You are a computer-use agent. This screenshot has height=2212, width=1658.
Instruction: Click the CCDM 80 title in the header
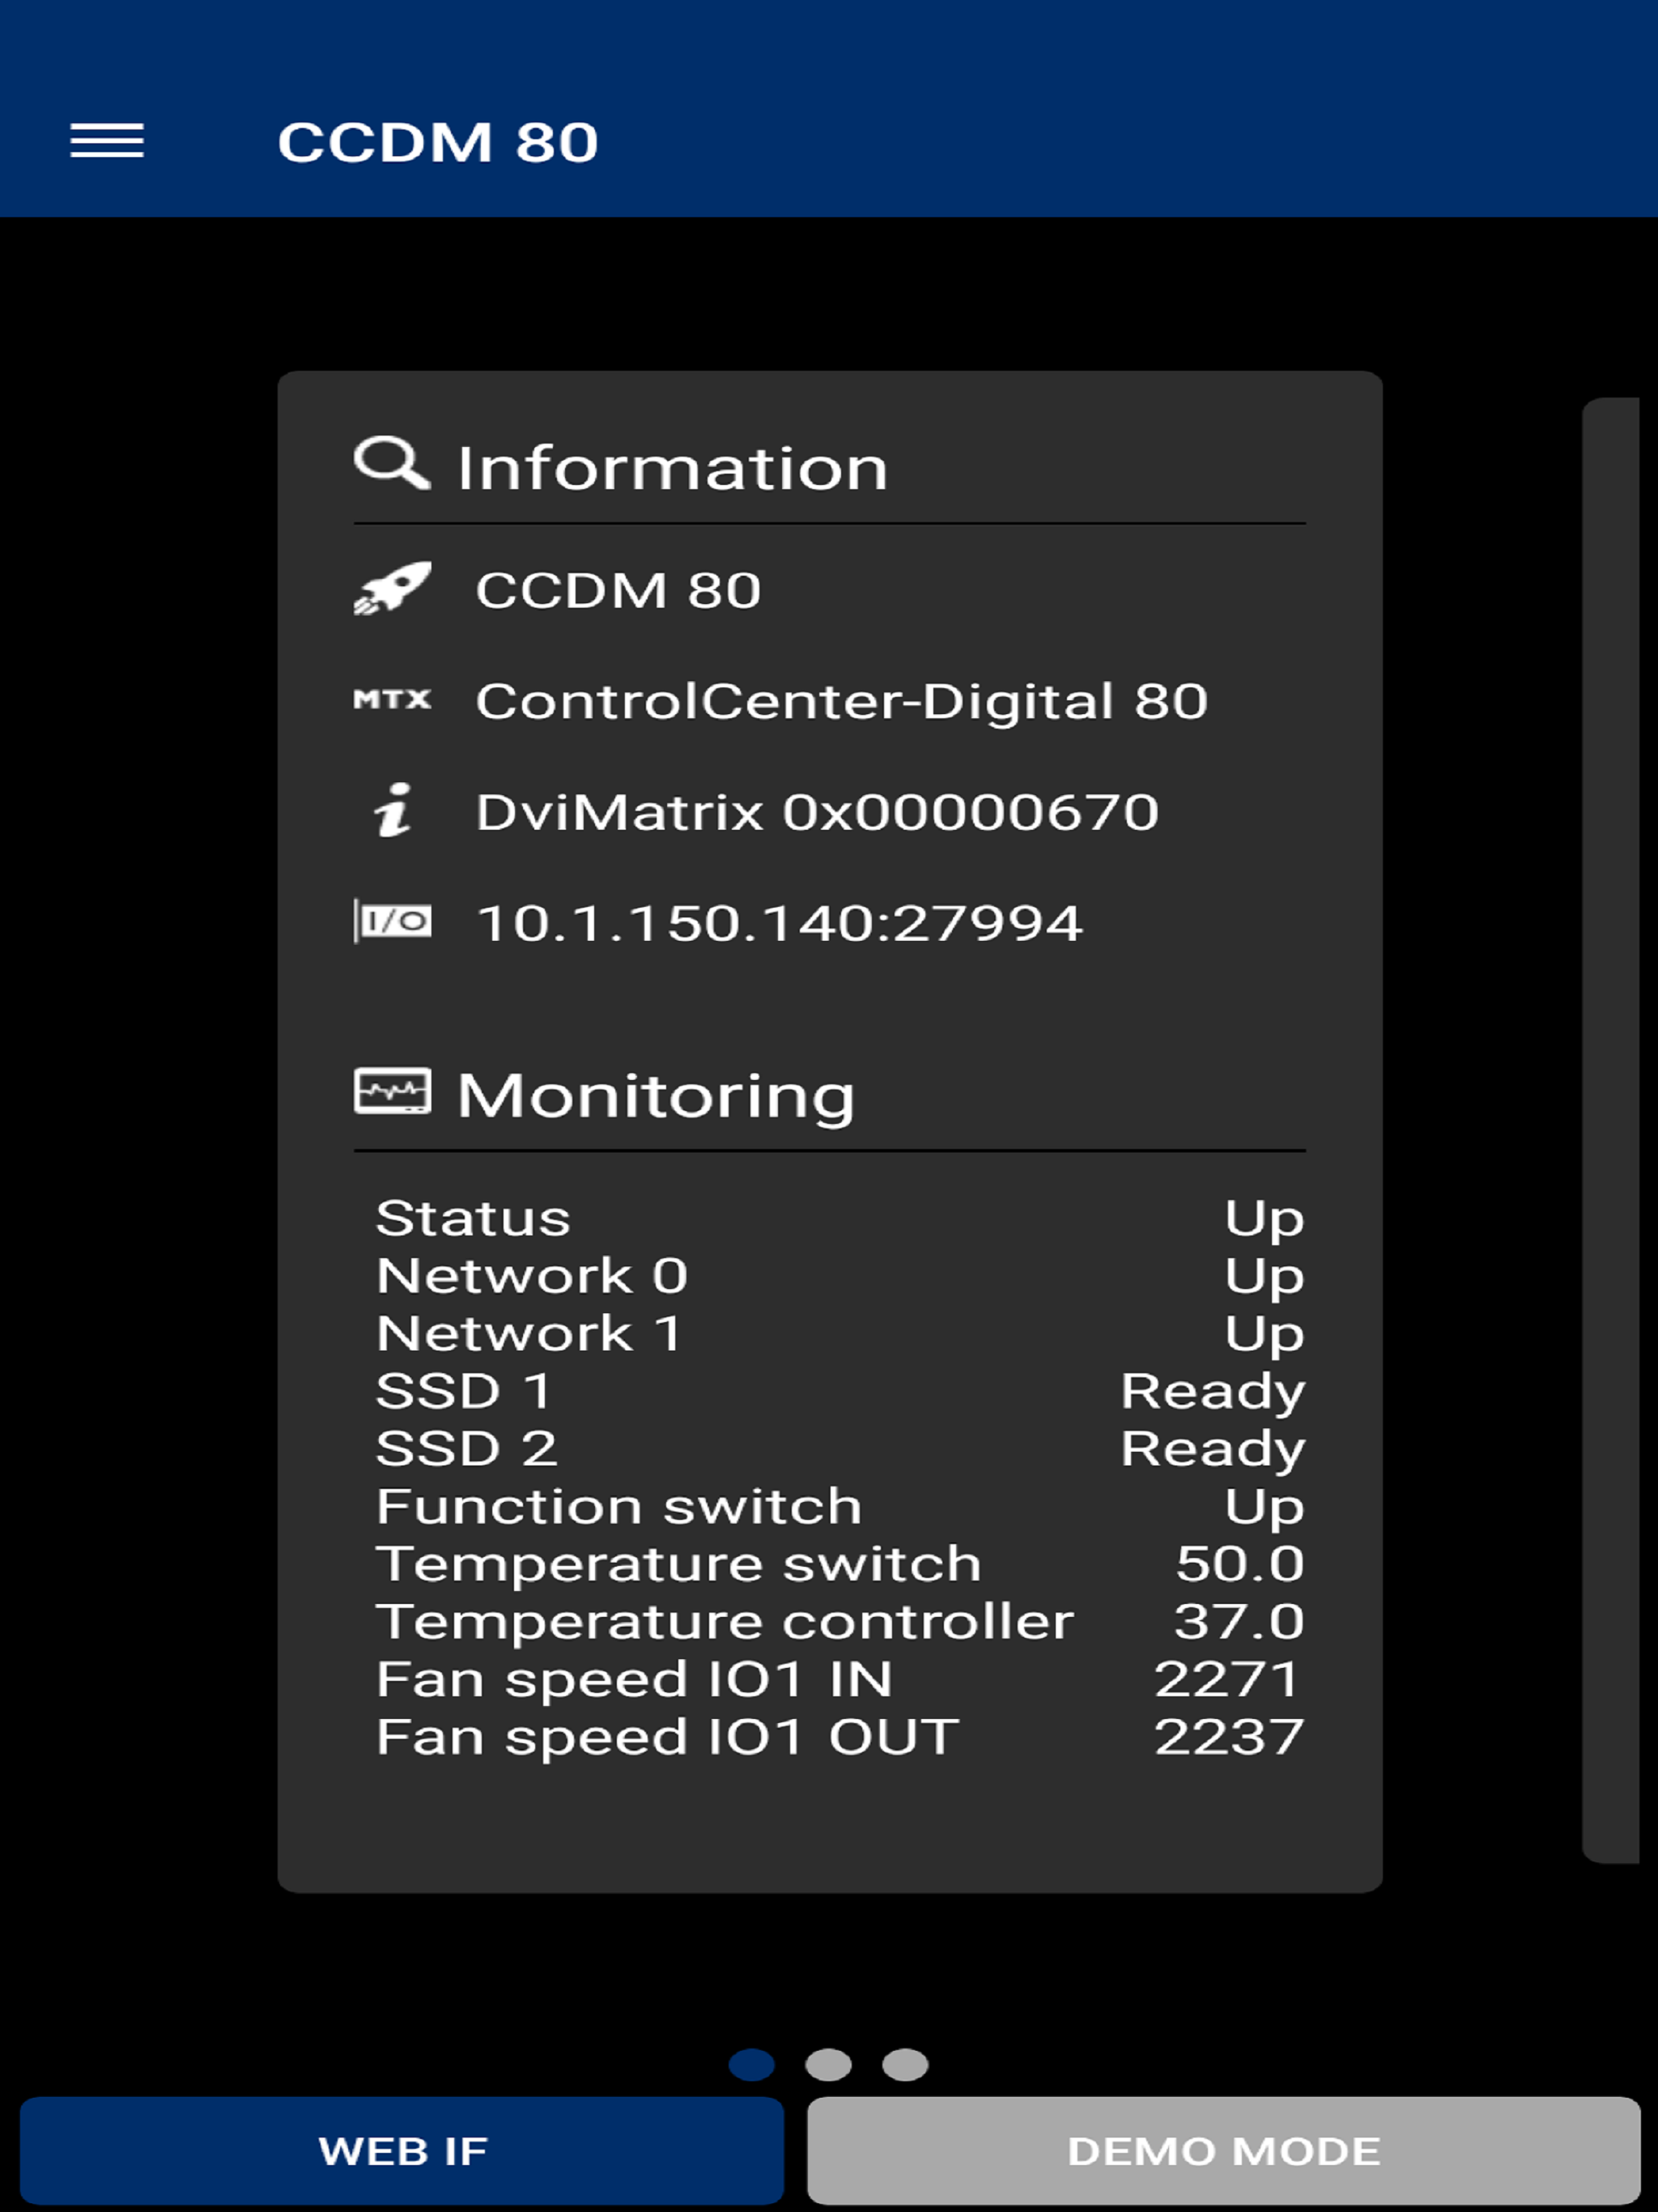tap(437, 141)
